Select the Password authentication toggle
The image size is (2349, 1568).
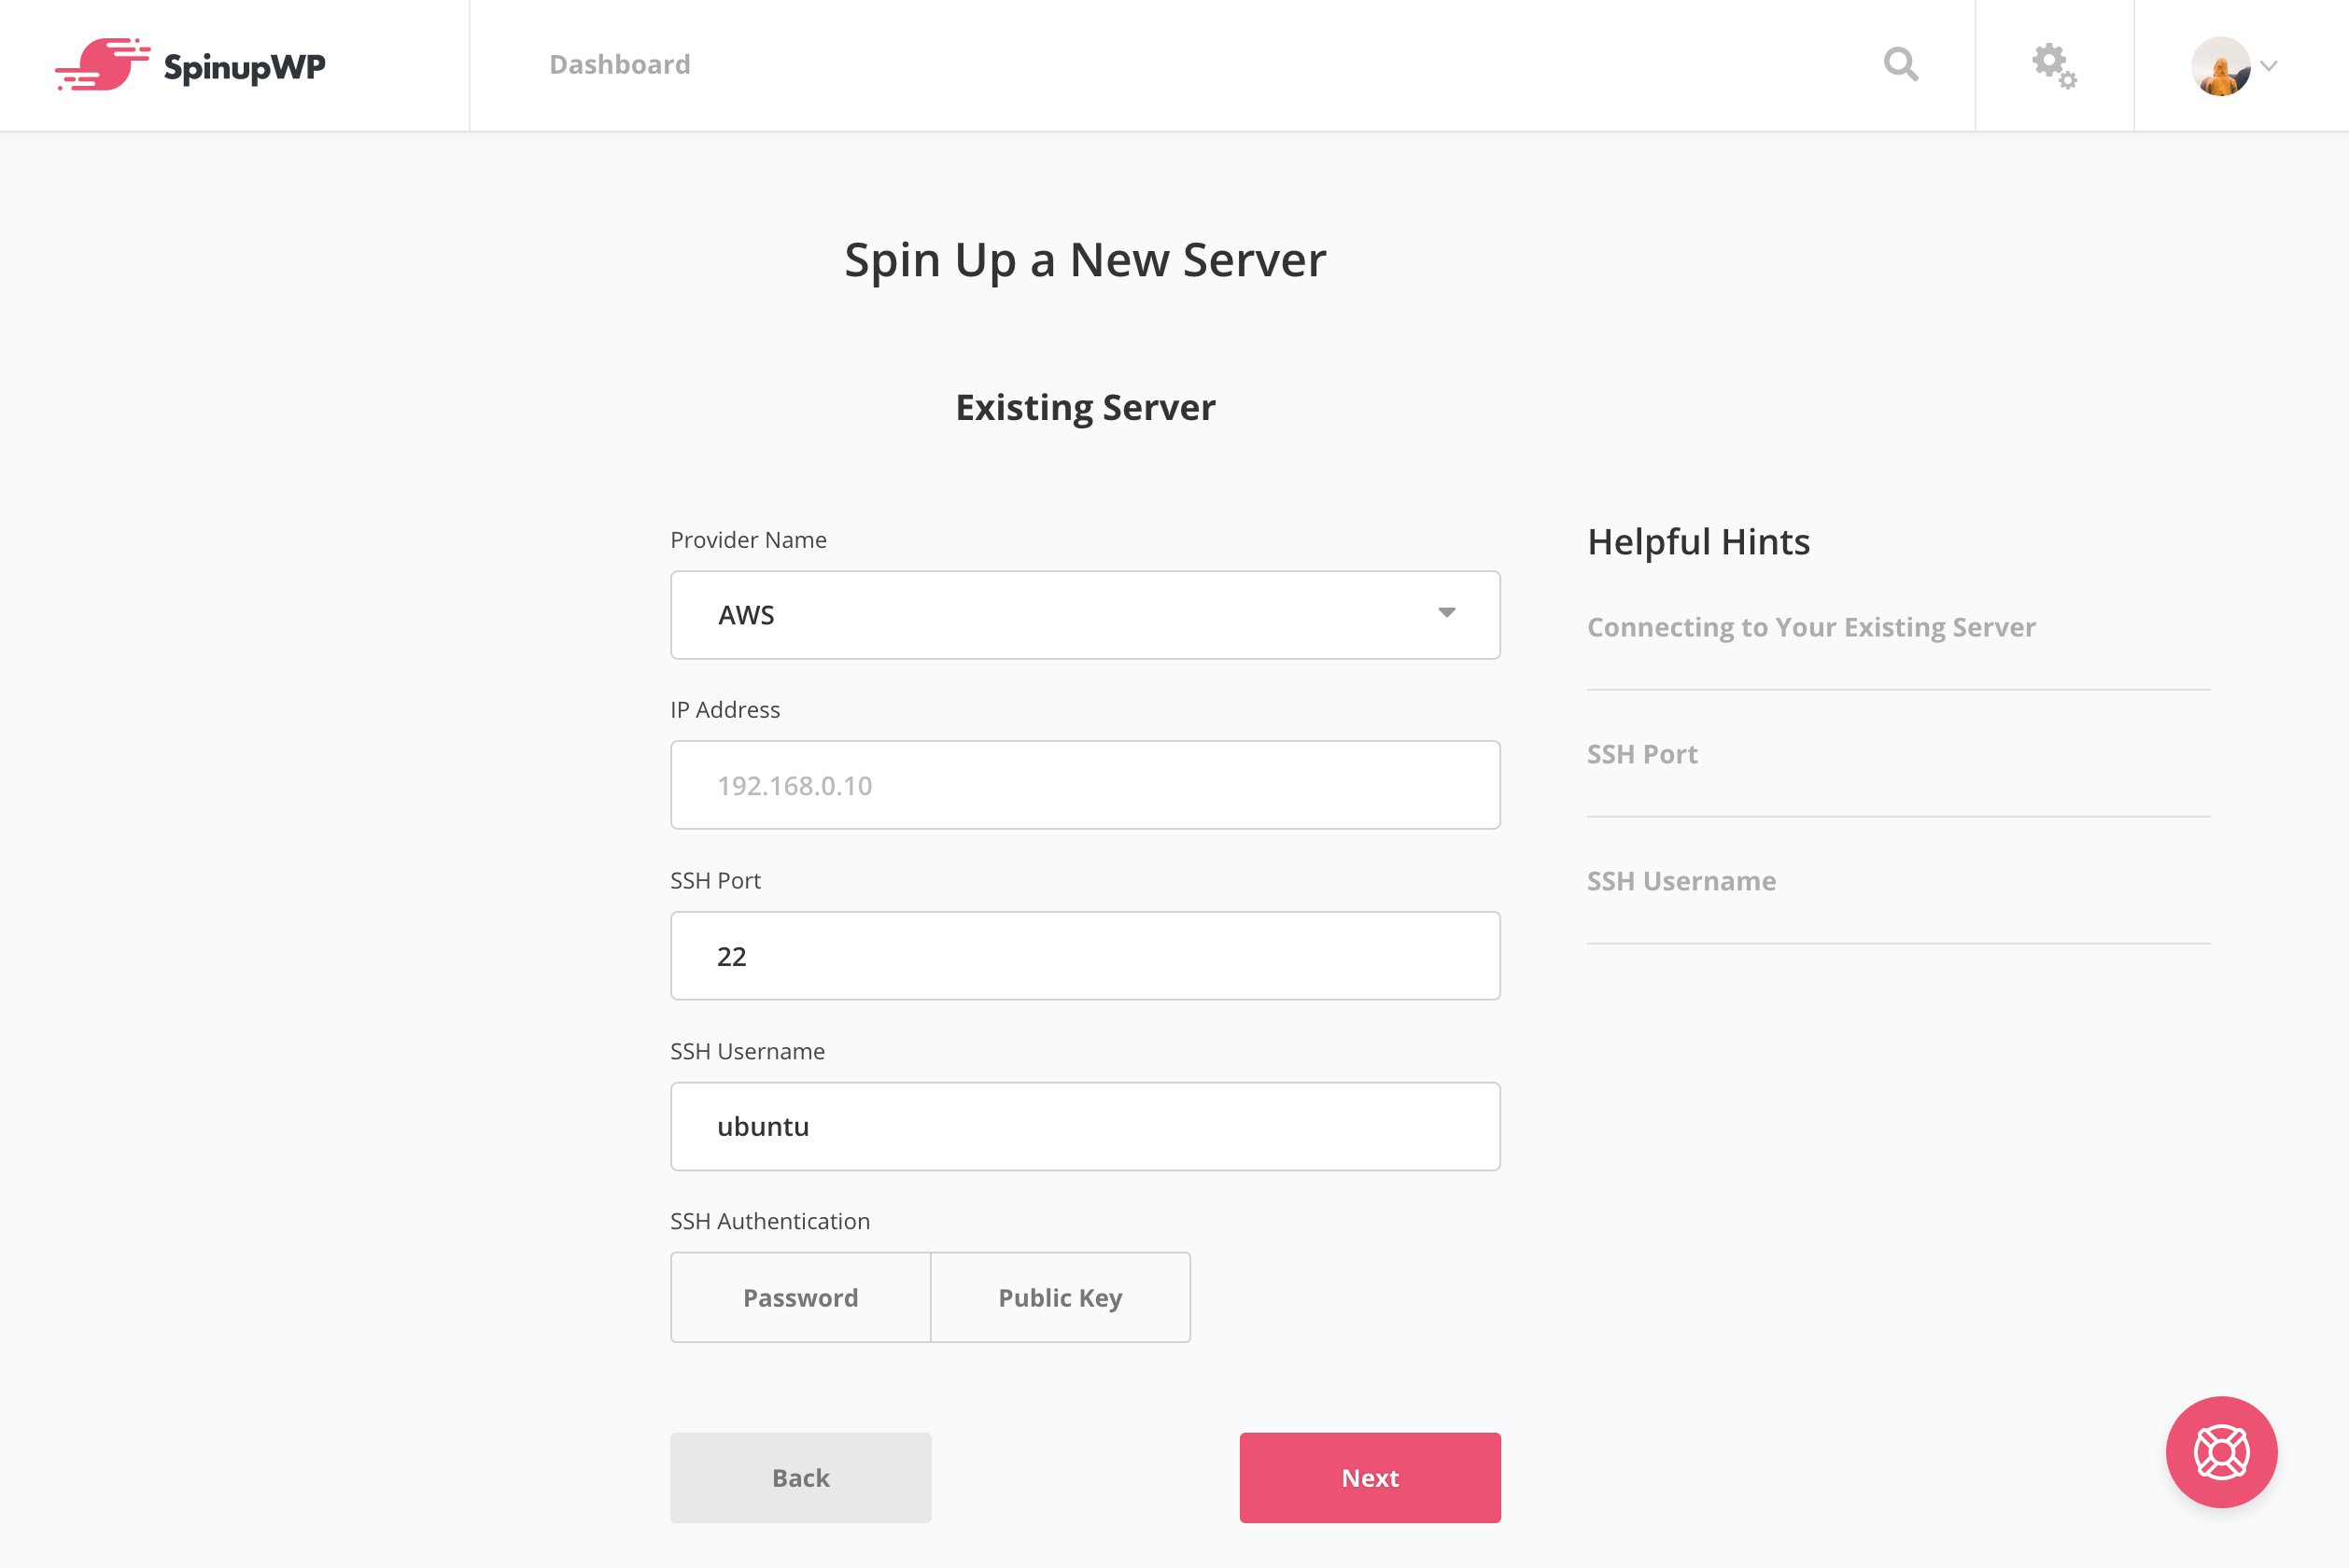800,1296
